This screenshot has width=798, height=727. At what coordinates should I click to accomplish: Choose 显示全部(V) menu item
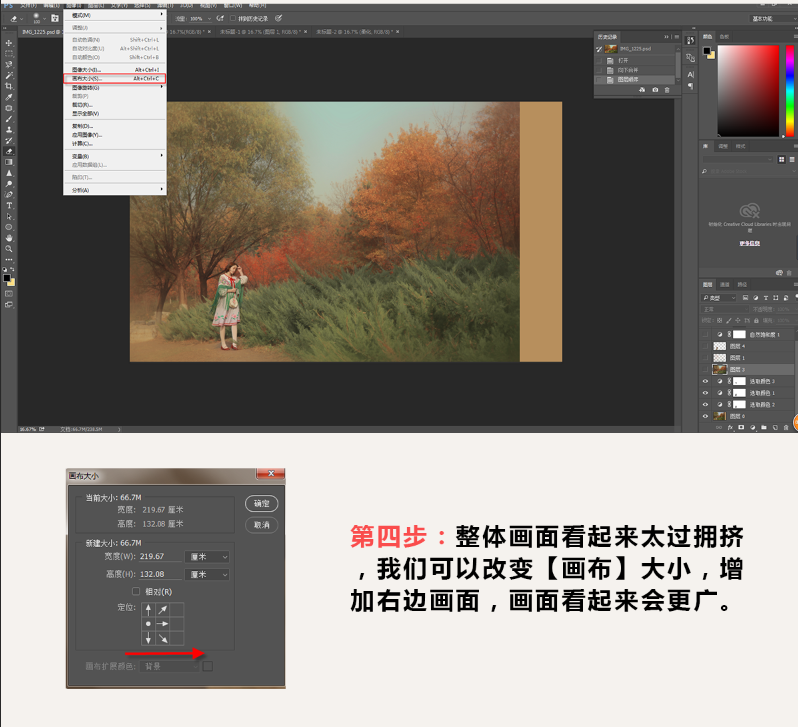point(115,113)
